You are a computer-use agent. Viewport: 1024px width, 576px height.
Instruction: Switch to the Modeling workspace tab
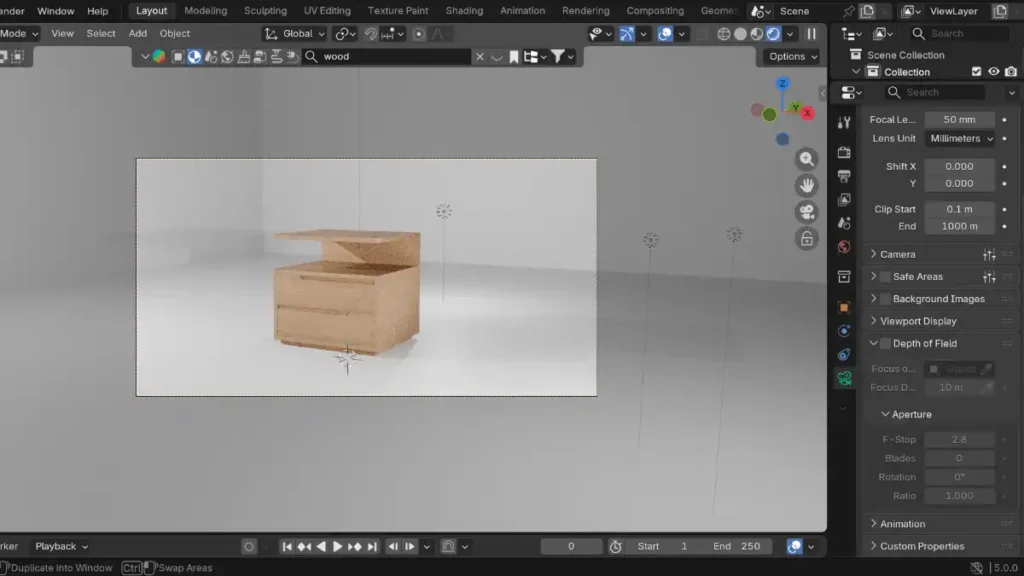tap(206, 11)
